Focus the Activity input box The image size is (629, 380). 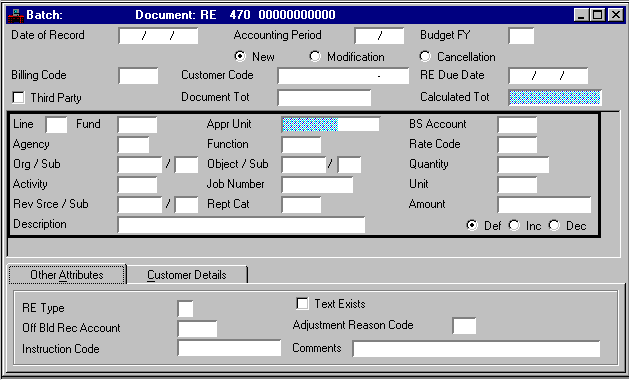[137, 185]
